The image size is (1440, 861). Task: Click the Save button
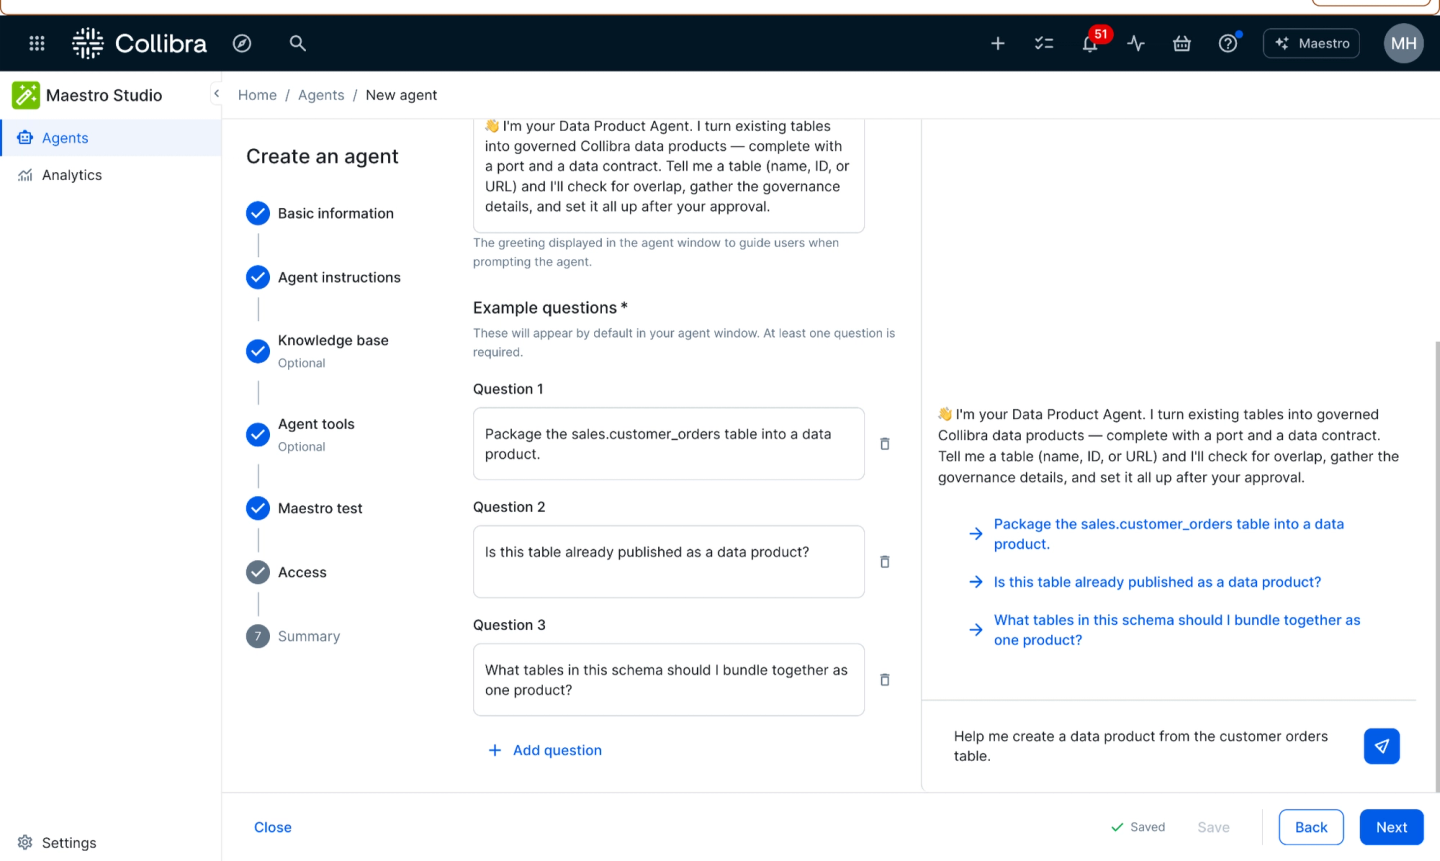point(1213,827)
